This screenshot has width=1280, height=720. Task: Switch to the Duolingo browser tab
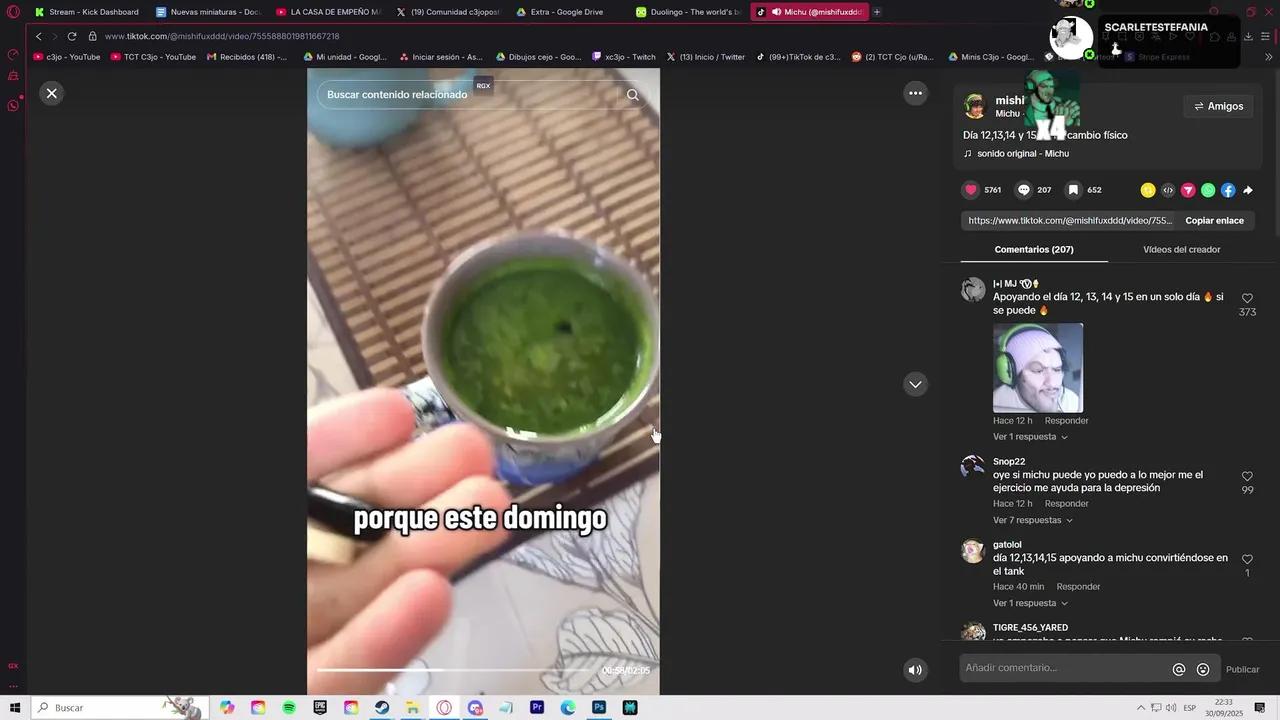pos(688,12)
